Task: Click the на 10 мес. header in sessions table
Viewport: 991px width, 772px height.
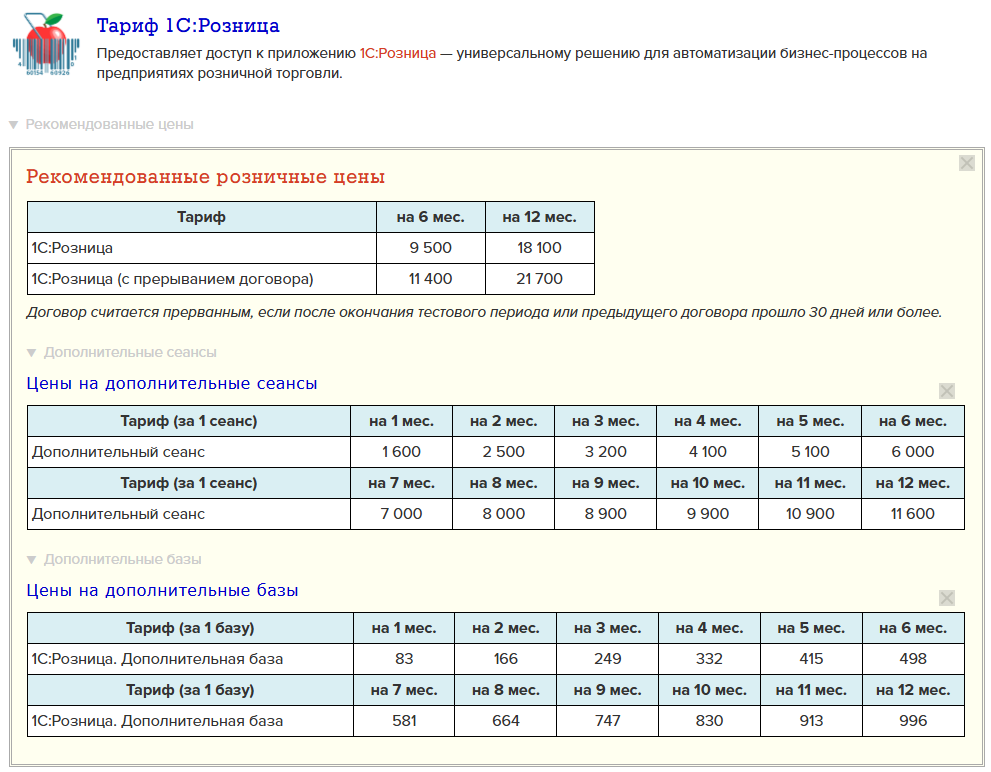Action: click(708, 483)
